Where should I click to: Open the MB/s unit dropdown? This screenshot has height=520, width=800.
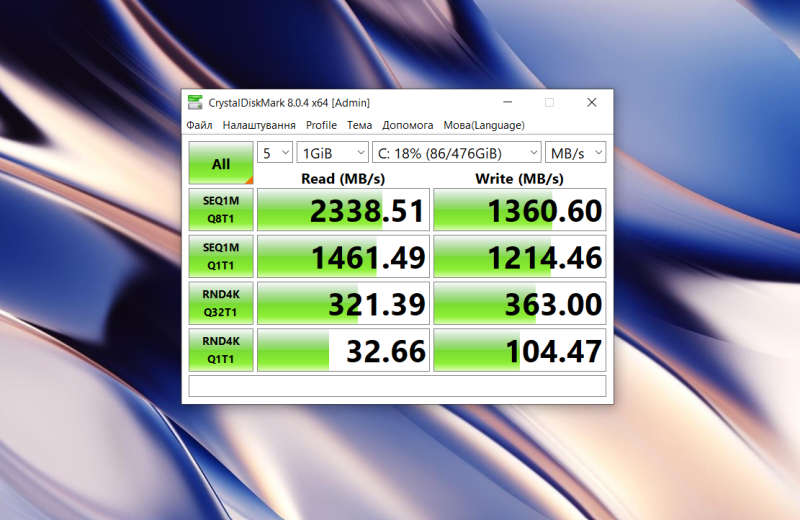click(576, 153)
